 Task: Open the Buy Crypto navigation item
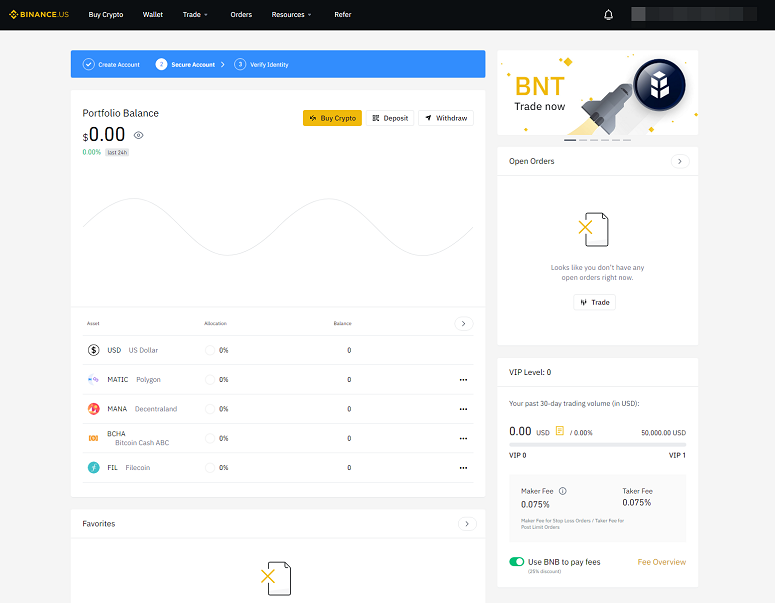click(x=106, y=14)
